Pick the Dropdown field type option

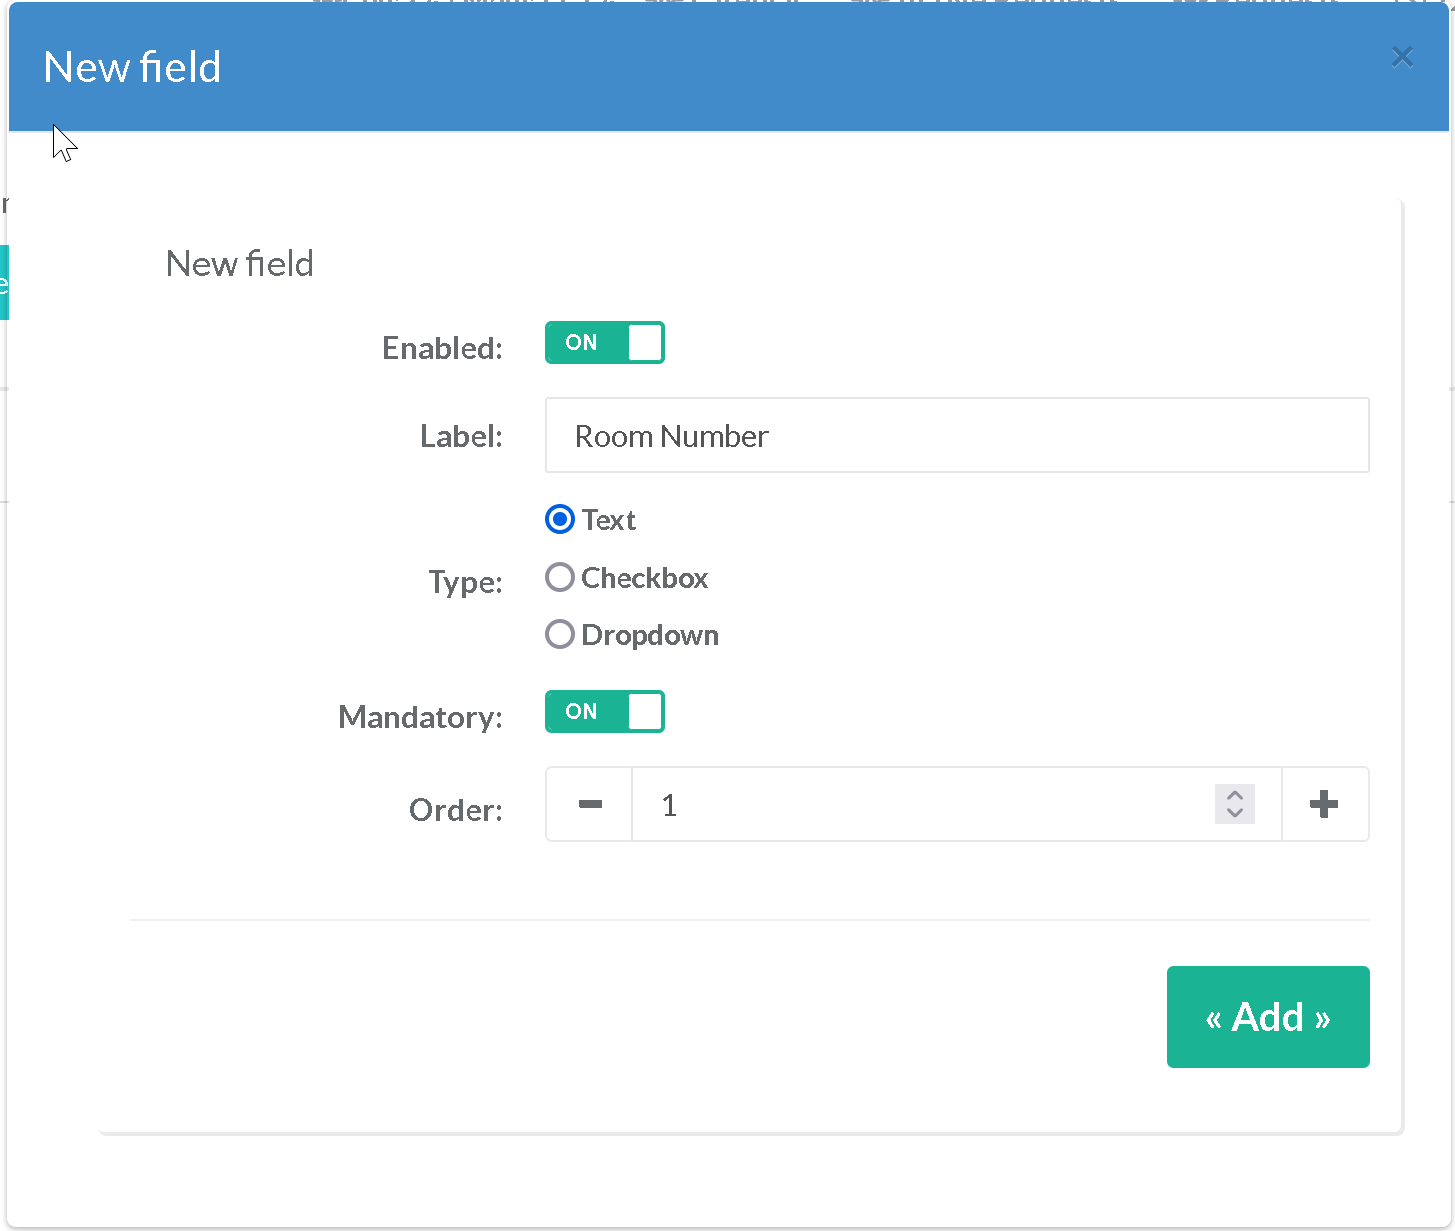pyautogui.click(x=560, y=635)
